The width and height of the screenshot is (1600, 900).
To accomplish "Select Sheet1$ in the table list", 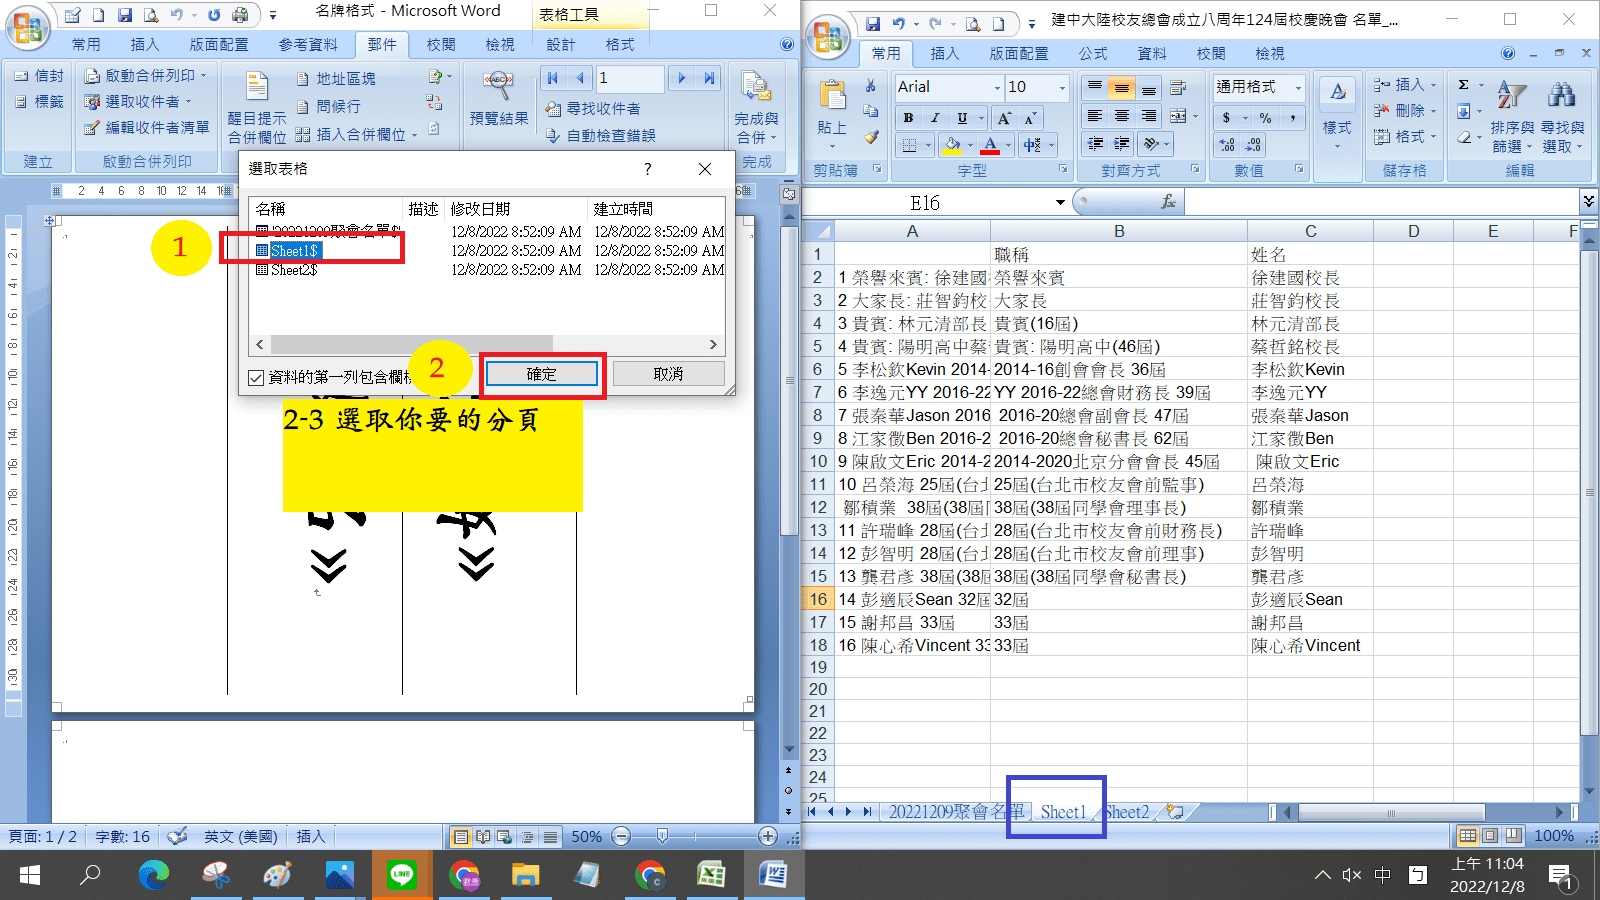I will point(294,251).
